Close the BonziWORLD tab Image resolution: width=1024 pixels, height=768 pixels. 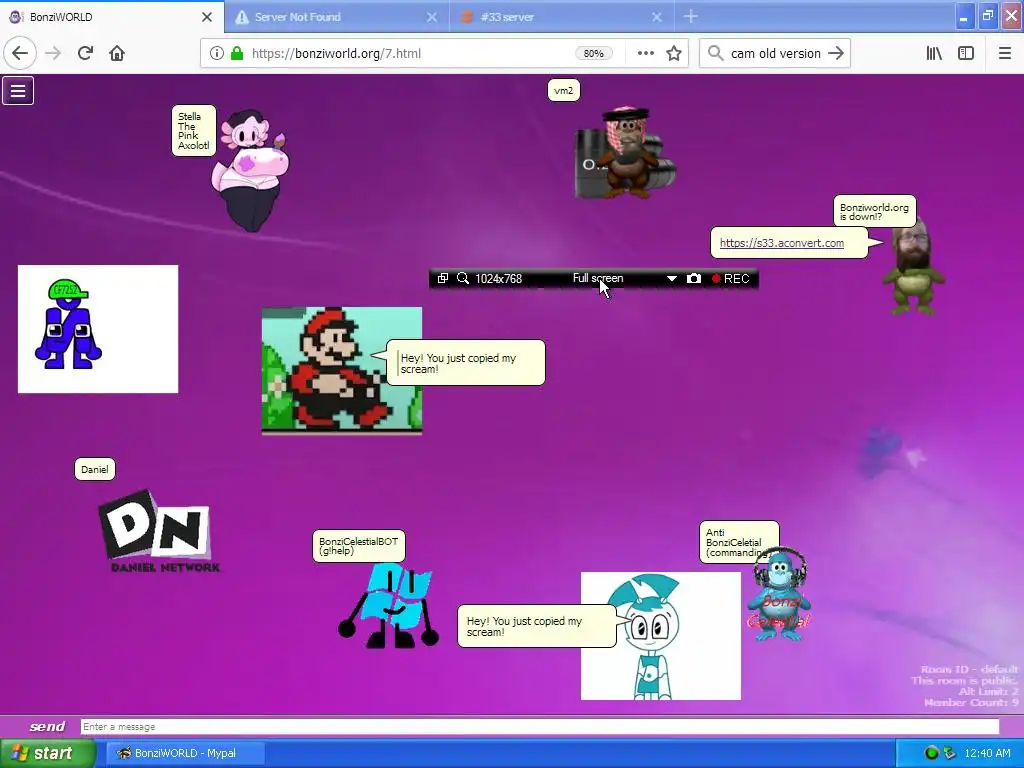point(206,17)
